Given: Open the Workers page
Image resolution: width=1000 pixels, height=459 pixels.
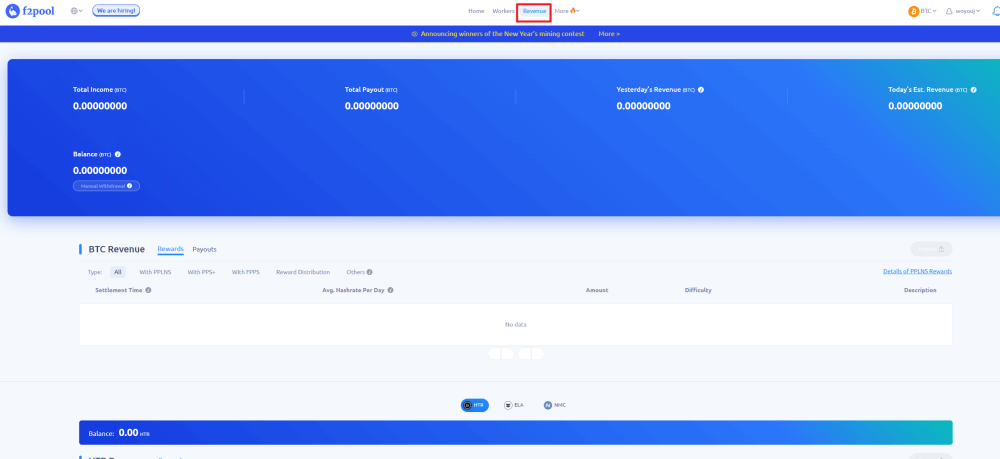Looking at the screenshot, I should (503, 11).
